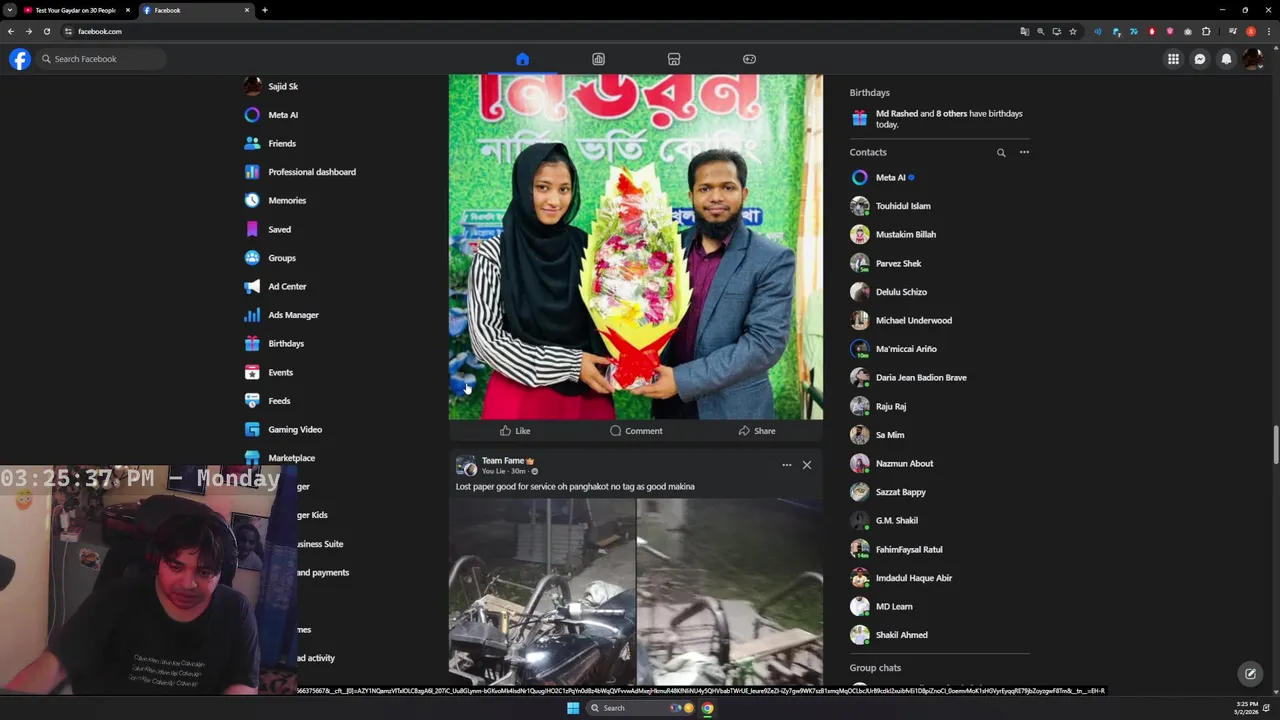Close the Facebook browser tab
The height and width of the screenshot is (720, 1280).
pos(247,10)
